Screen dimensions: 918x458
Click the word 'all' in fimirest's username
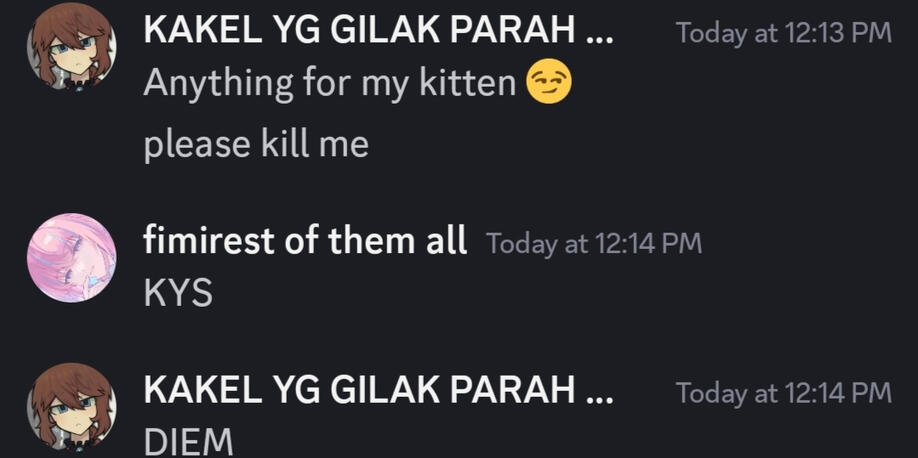tap(444, 241)
